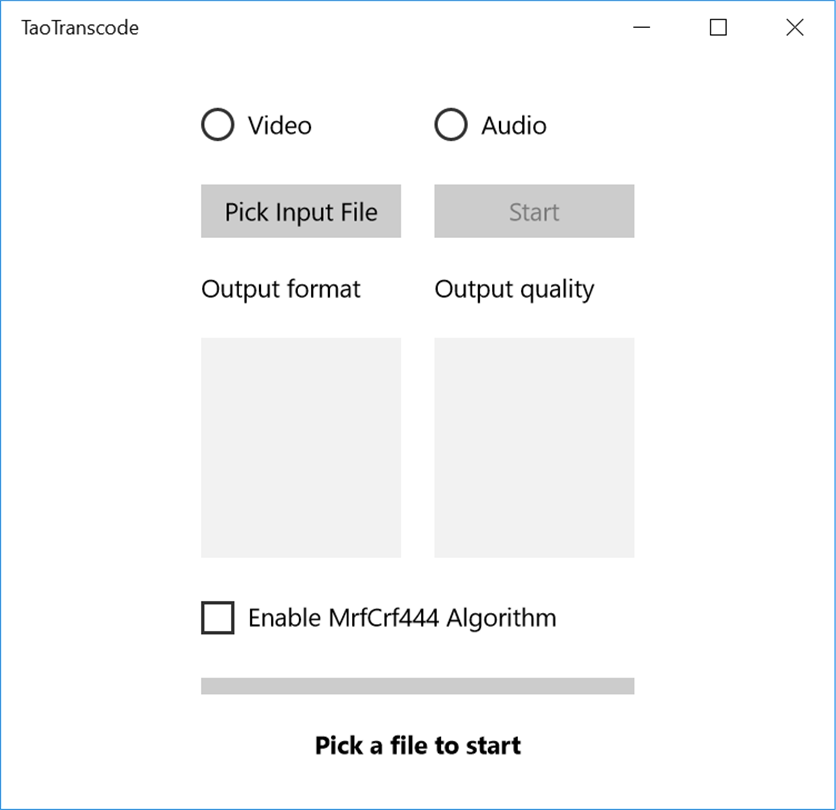The height and width of the screenshot is (810, 836).
Task: Minimize the TaoTranscode window
Action: pyautogui.click(x=641, y=27)
